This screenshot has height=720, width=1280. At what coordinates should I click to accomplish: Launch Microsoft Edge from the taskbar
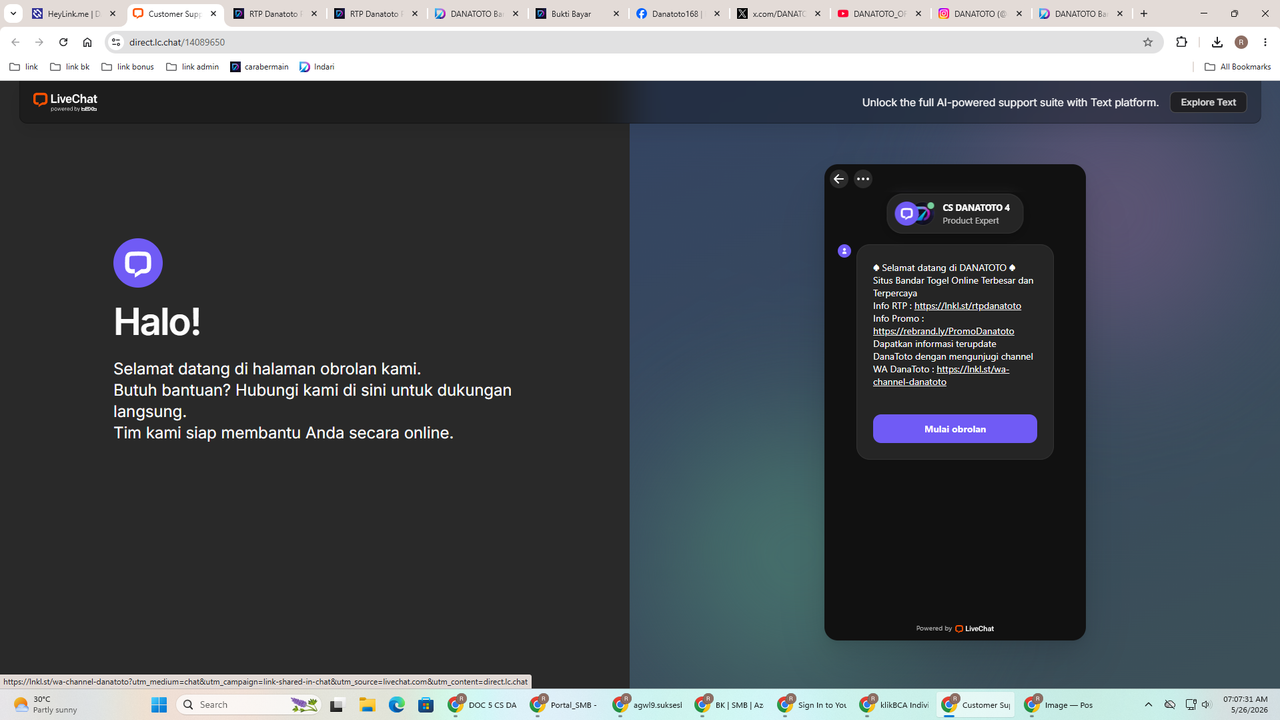click(x=396, y=705)
